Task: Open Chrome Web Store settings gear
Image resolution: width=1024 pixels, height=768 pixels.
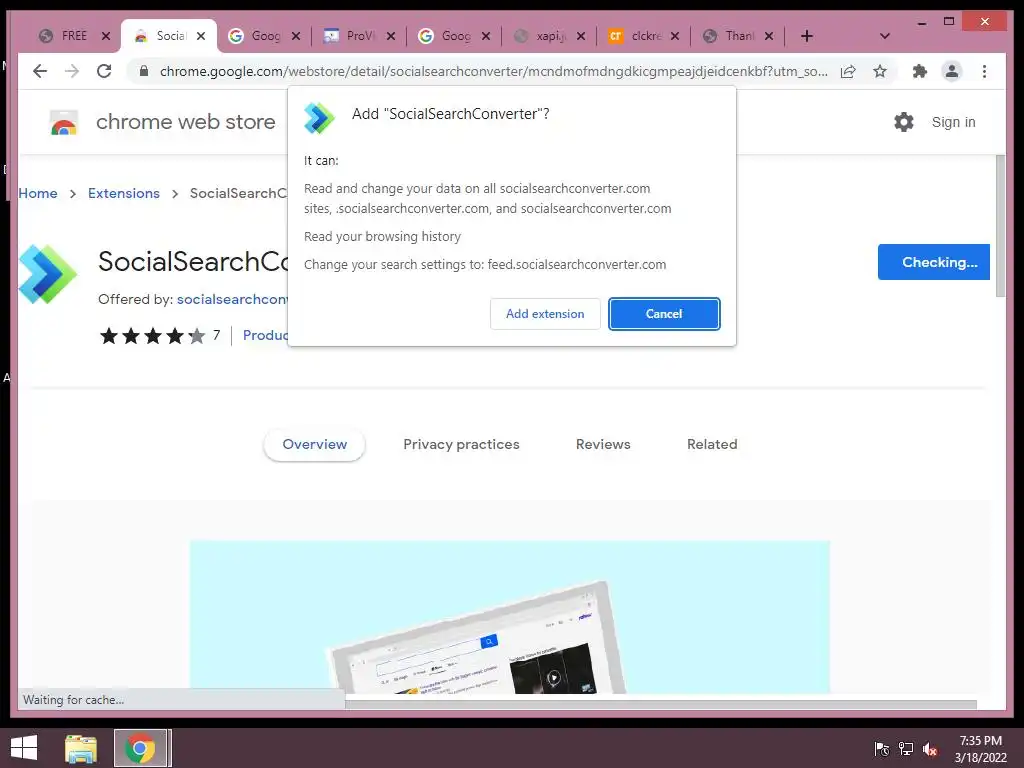Action: click(x=904, y=122)
